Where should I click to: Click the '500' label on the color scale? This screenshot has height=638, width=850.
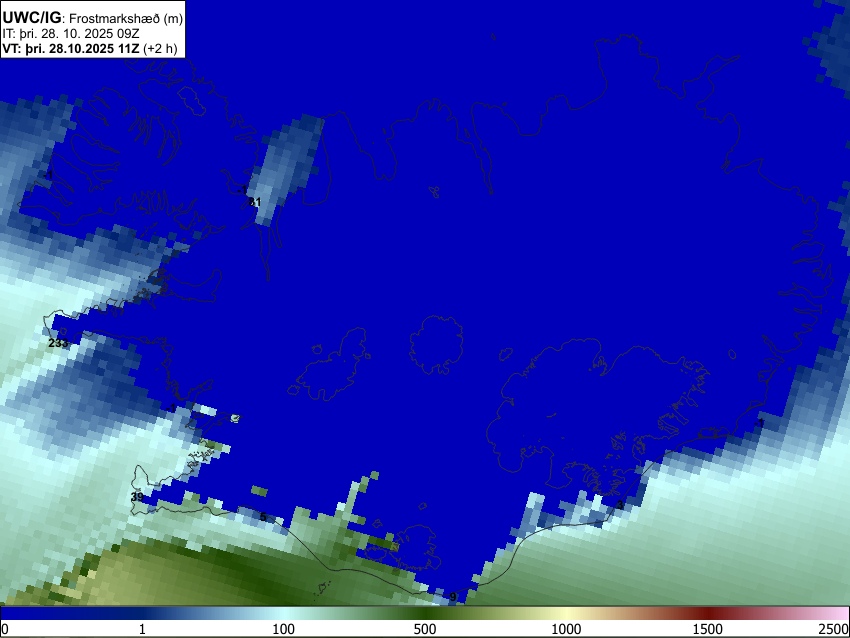[424, 629]
